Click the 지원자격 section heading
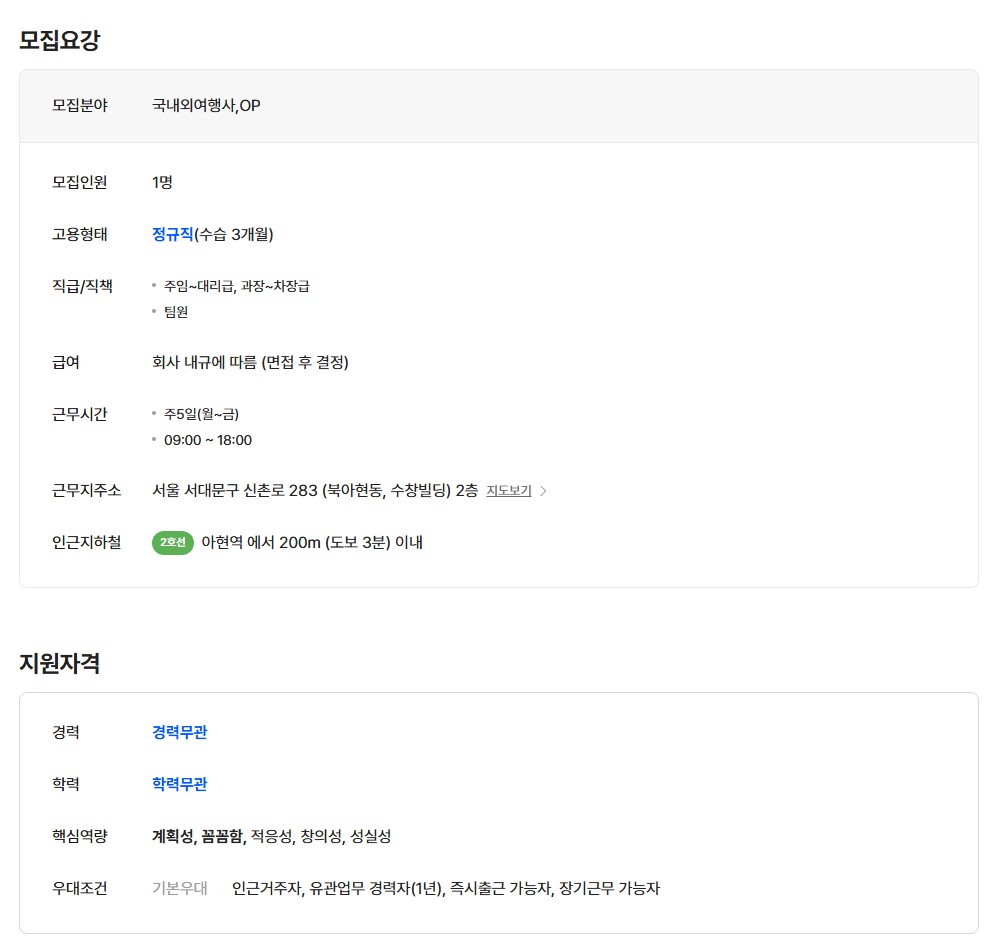The width and height of the screenshot is (996, 946). click(60, 663)
